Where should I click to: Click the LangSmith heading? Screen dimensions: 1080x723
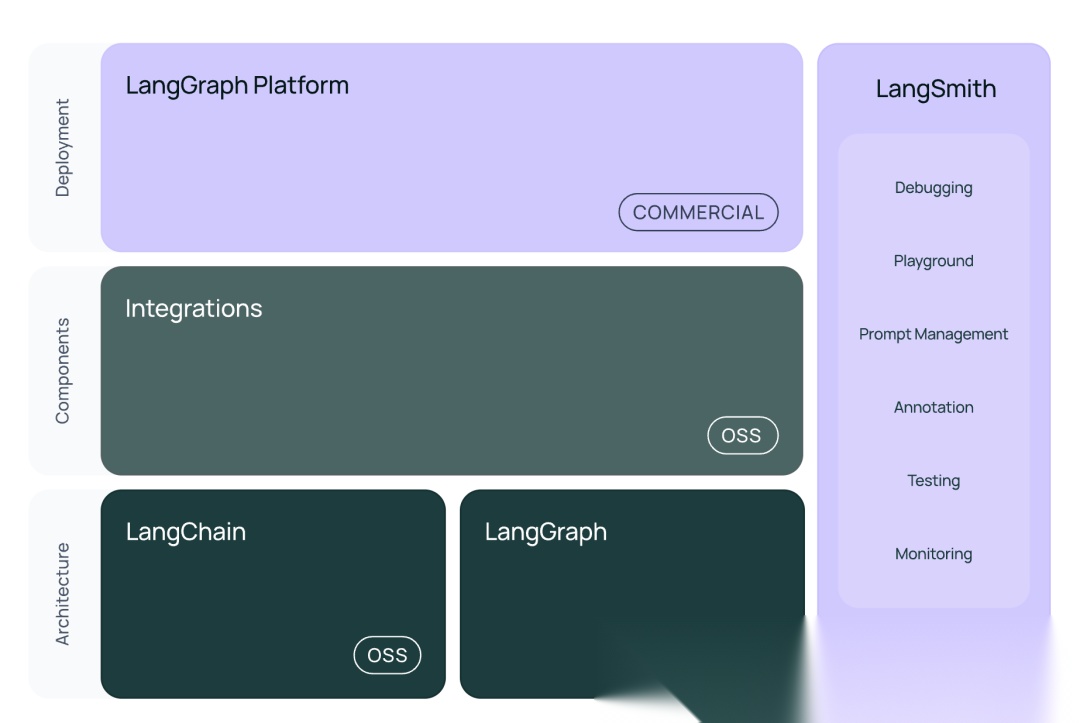click(935, 89)
